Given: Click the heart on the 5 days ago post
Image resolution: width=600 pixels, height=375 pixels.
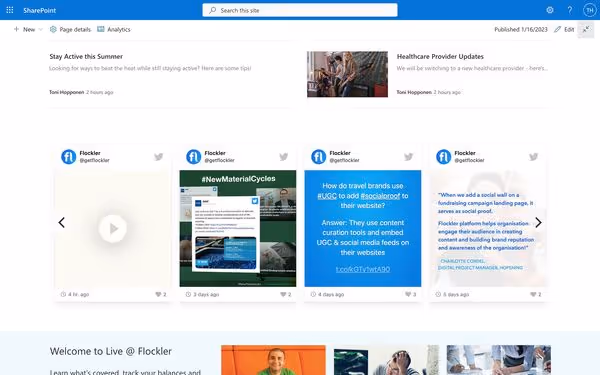Looking at the screenshot, I should click(x=533, y=294).
